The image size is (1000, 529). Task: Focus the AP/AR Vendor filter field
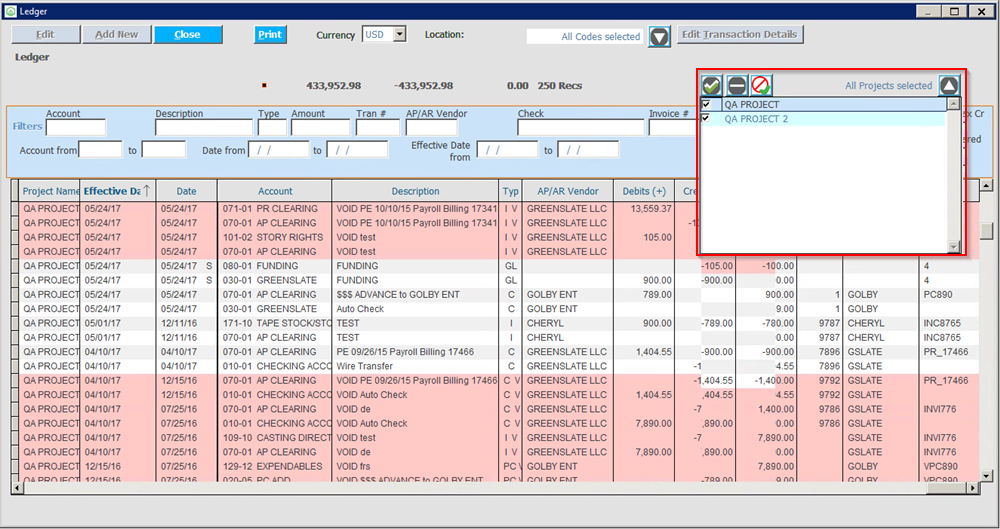tap(432, 127)
